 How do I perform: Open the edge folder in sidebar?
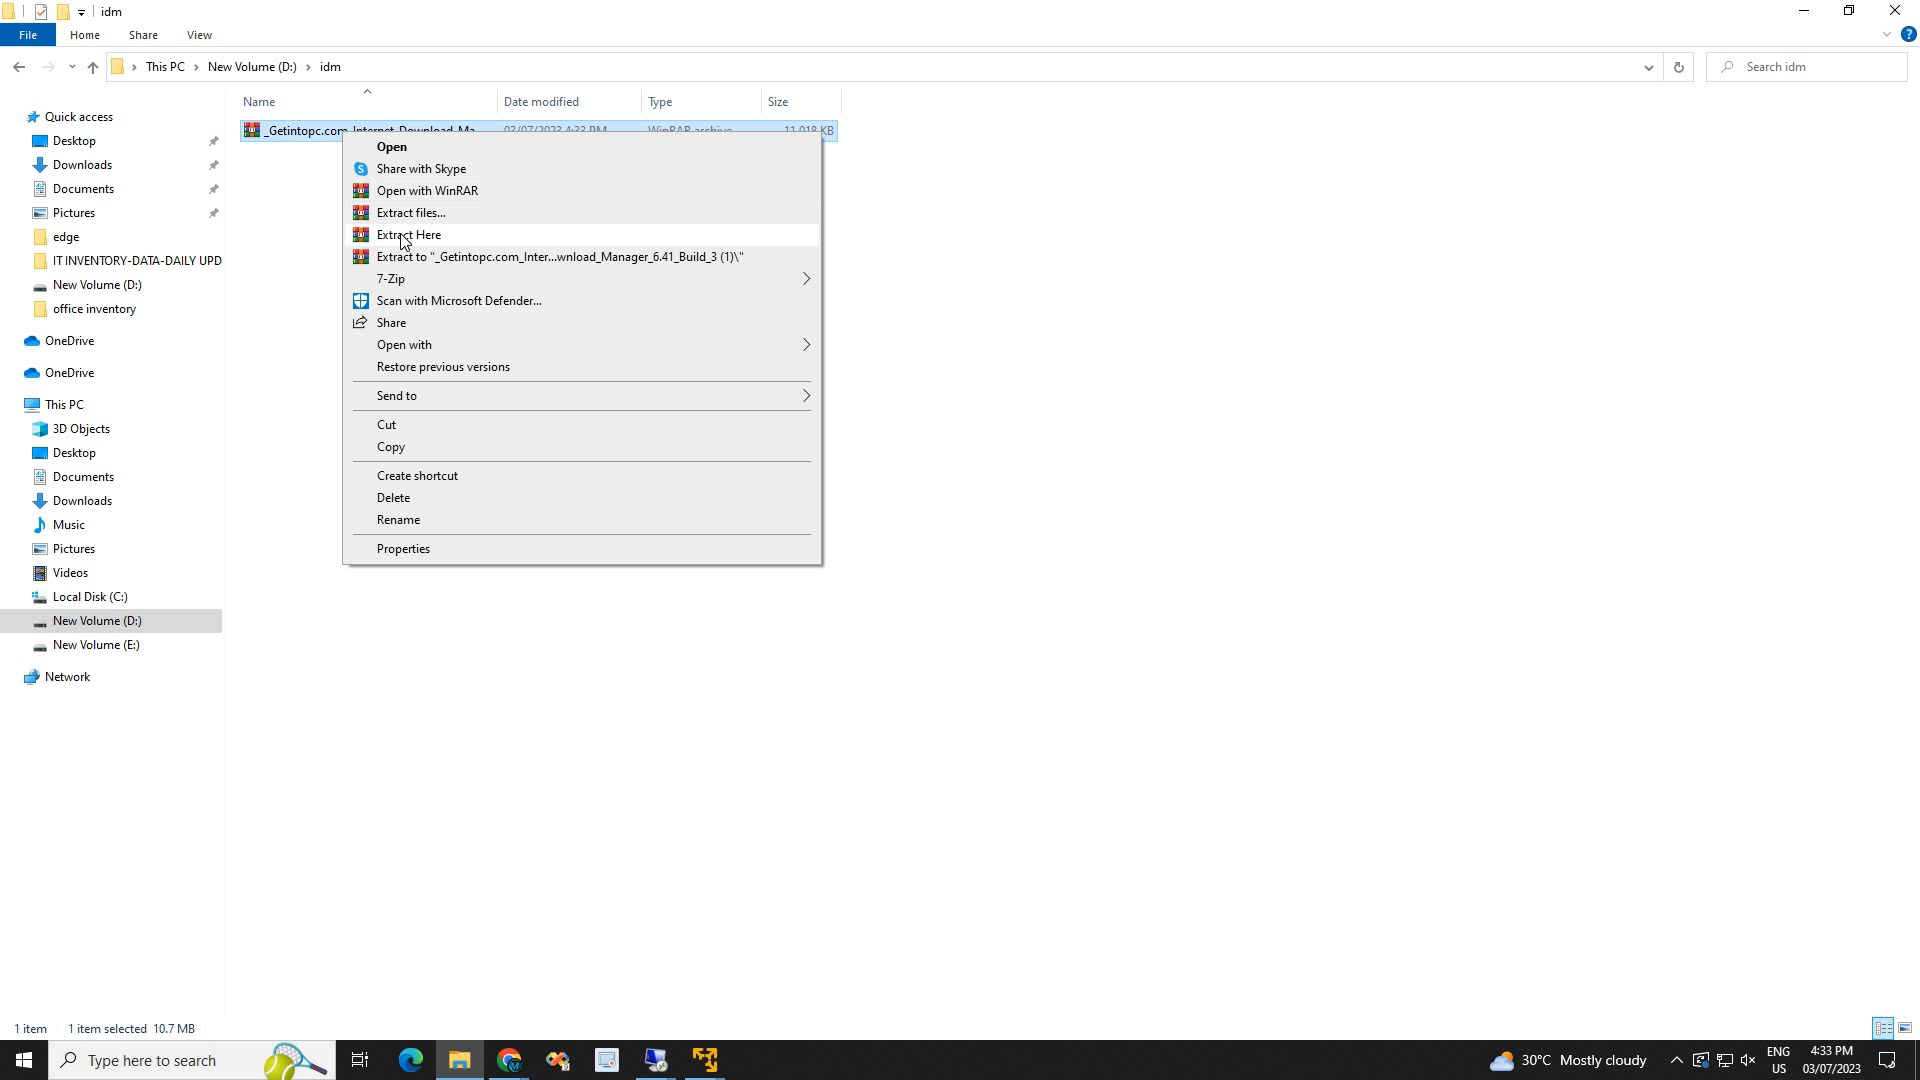coord(66,237)
